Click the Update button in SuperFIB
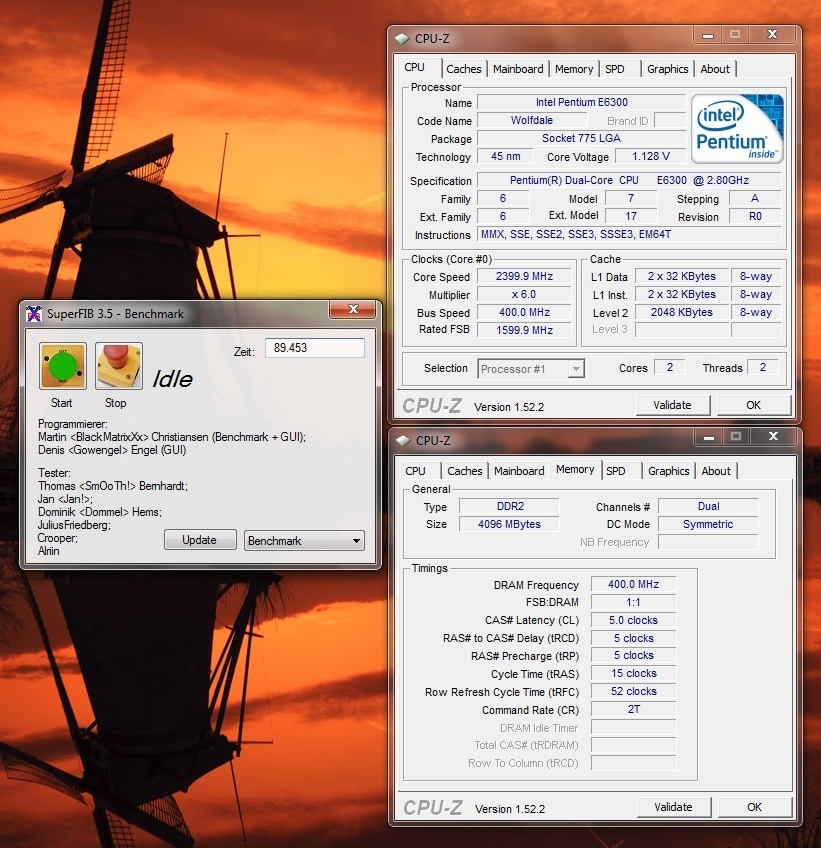Screen dimensions: 821x848 click(x=200, y=540)
